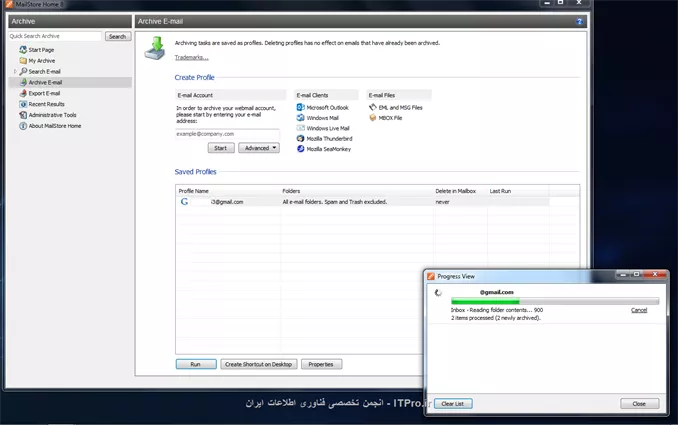Click the Export E-mail sidebar icon
Image resolution: width=678 pixels, height=425 pixels.
[x=23, y=93]
